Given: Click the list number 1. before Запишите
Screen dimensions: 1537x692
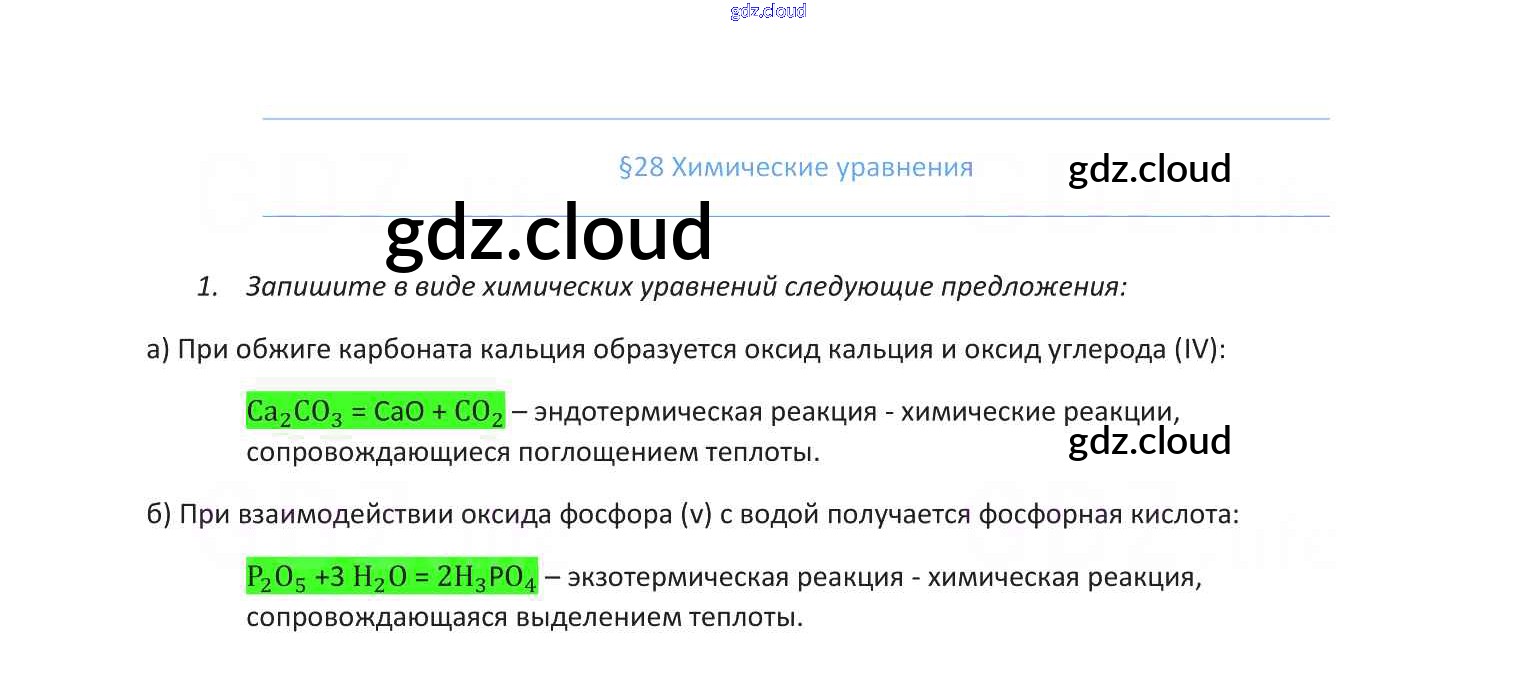Looking at the screenshot, I should 207,287.
